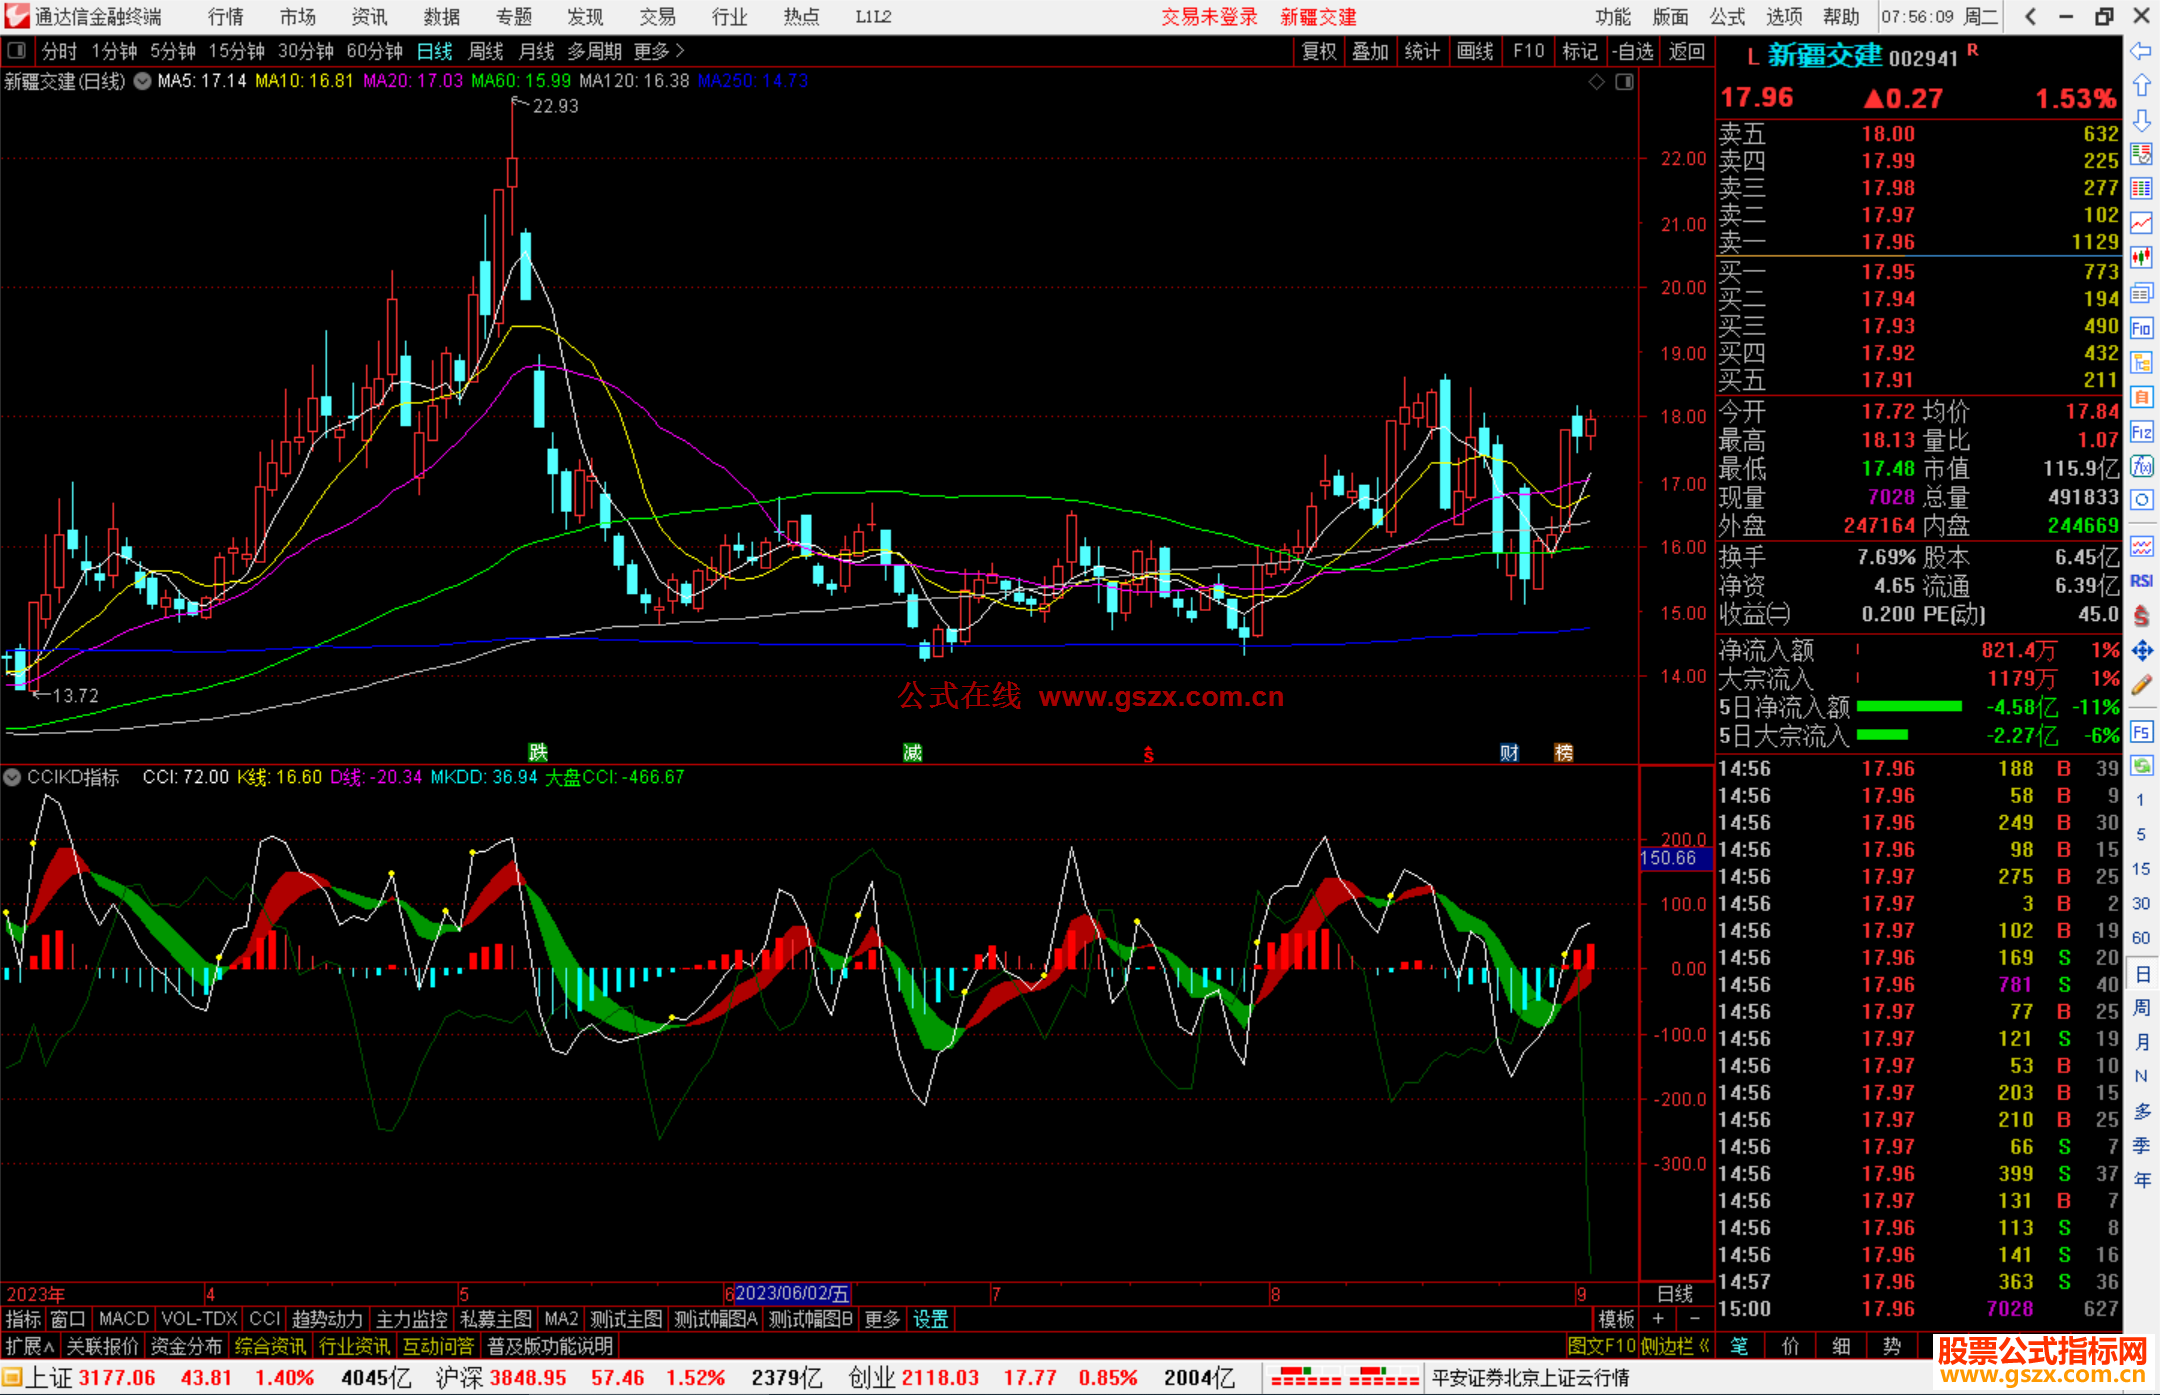Click the plus zoom button beside 模板
This screenshot has width=2160, height=1395.
click(1658, 1319)
